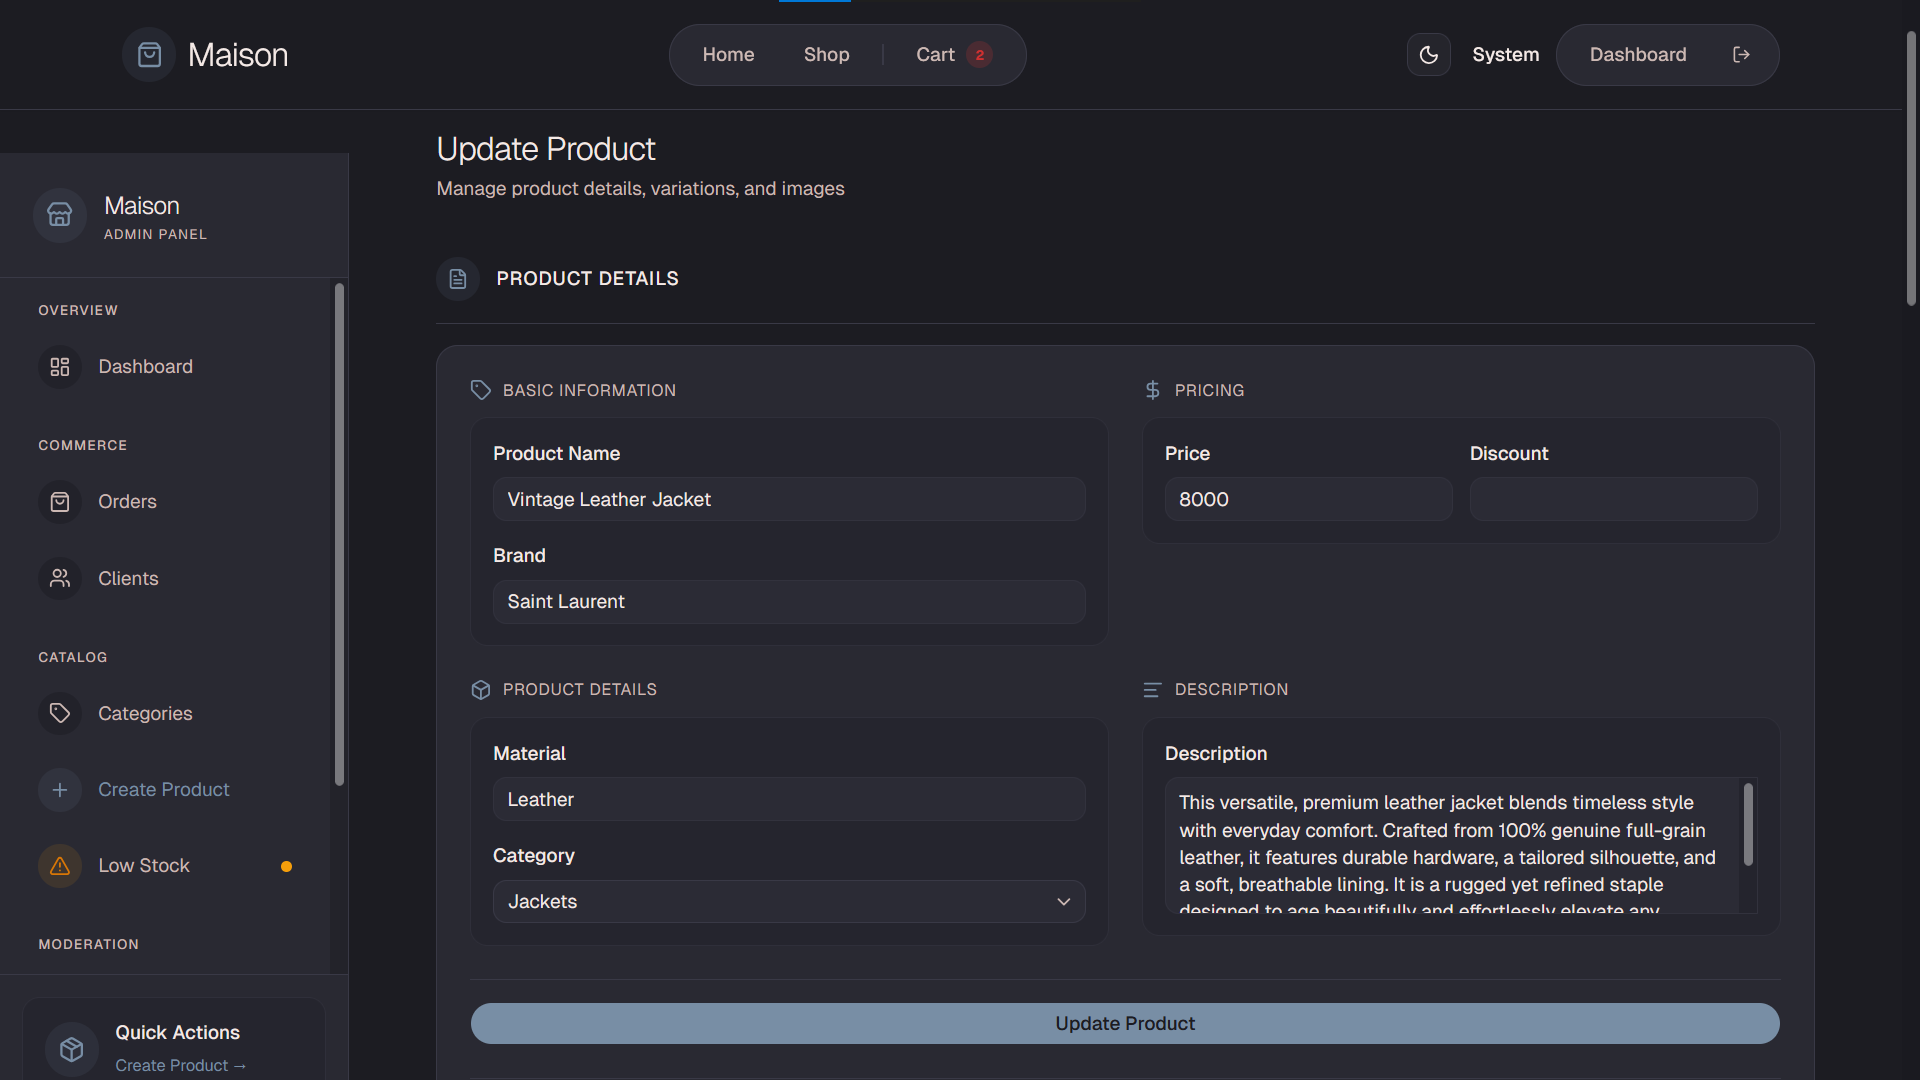Click the 'CATALOG' section label
Viewport: 1920px width, 1080px height.
pyautogui.click(x=73, y=658)
